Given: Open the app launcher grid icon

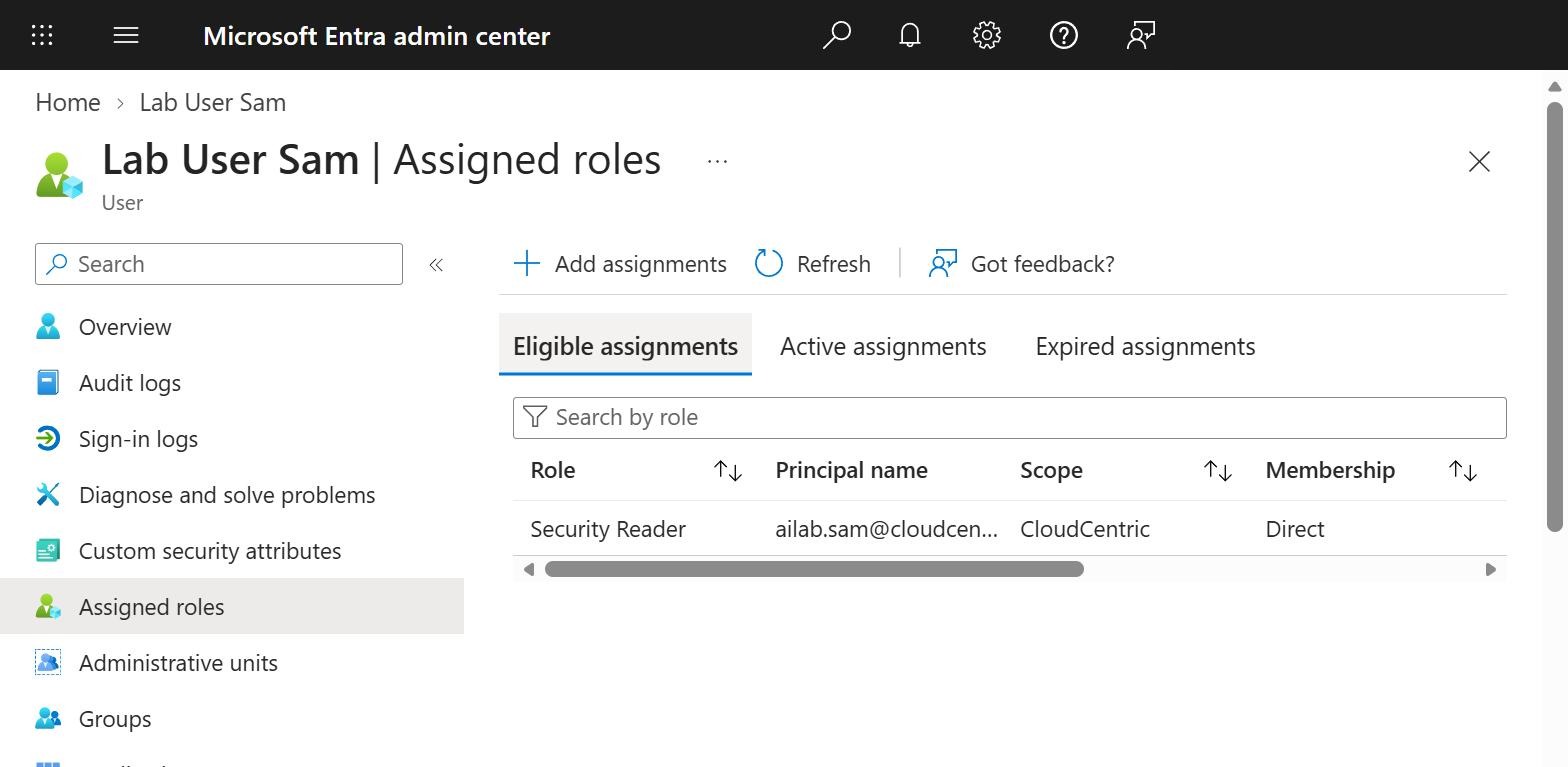Looking at the screenshot, I should [x=42, y=35].
